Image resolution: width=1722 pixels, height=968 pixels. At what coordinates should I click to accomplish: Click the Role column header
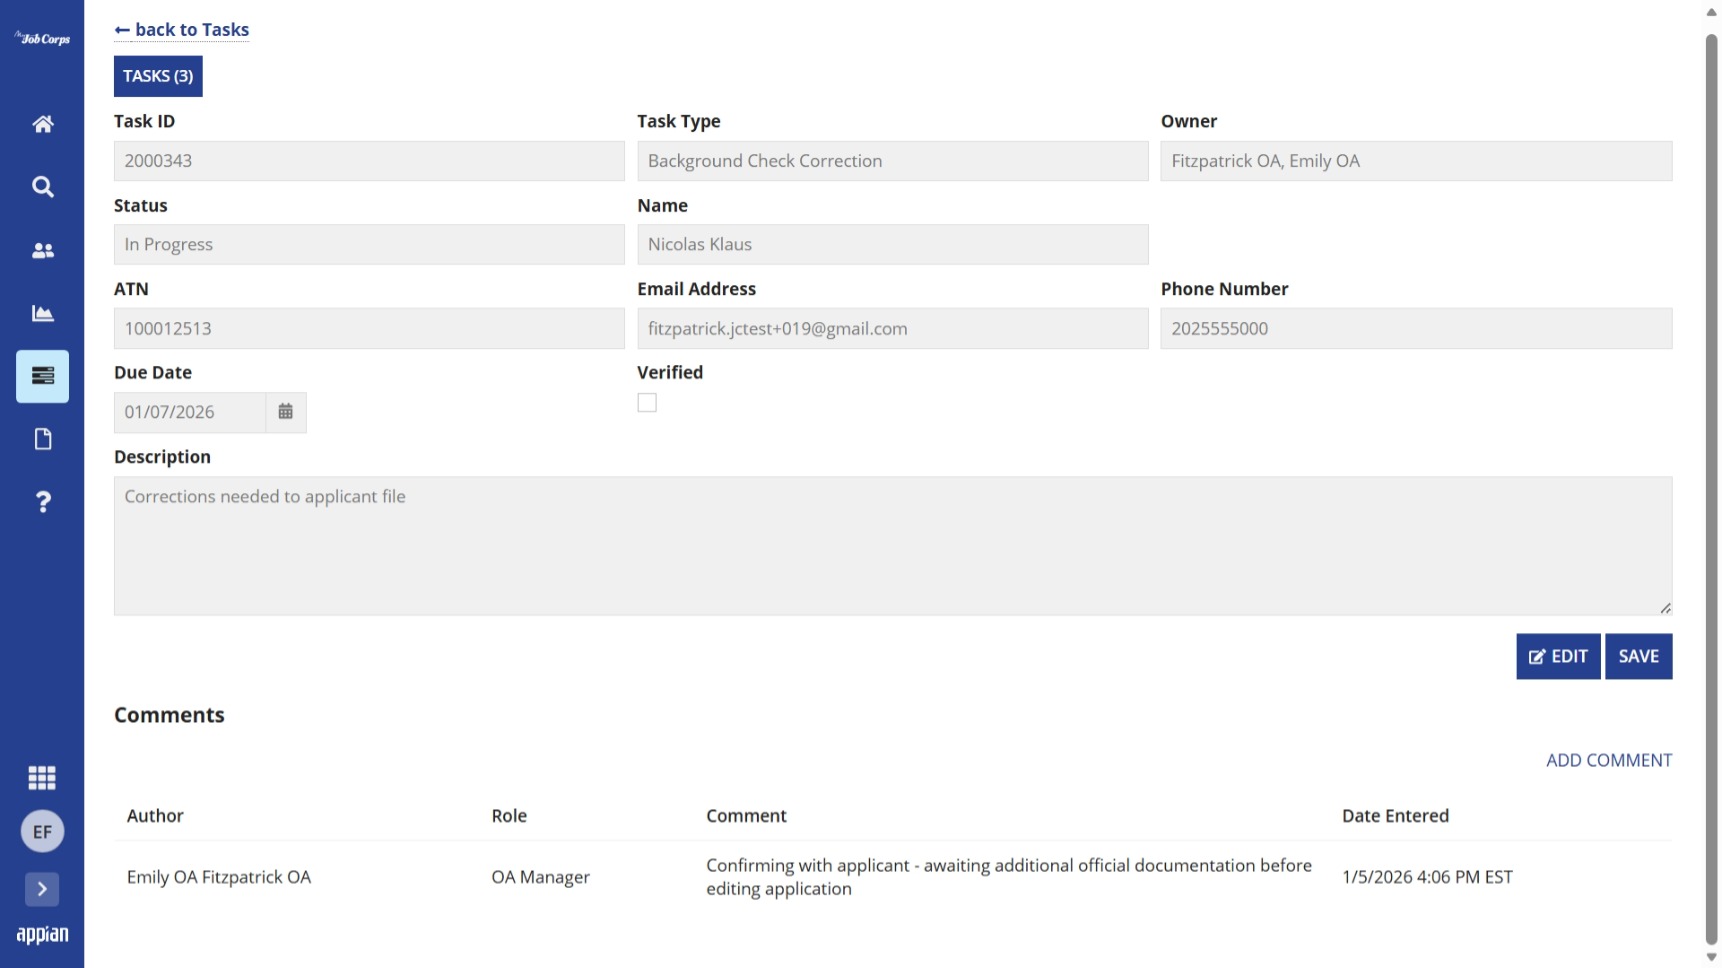pyautogui.click(x=509, y=816)
